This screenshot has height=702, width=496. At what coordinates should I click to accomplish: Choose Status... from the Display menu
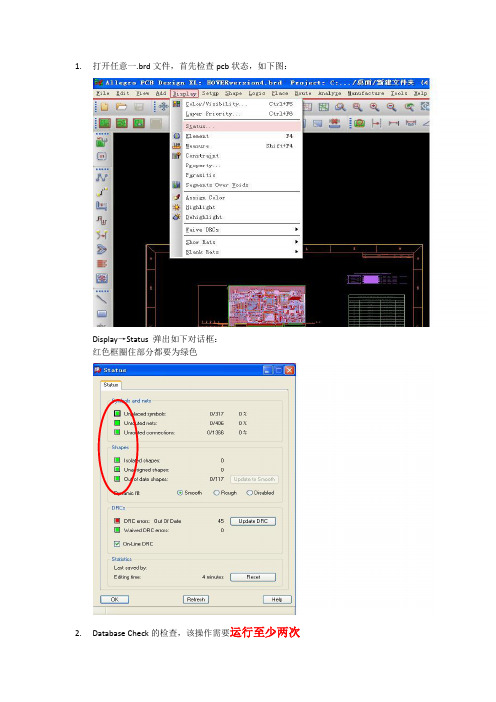tap(242, 126)
